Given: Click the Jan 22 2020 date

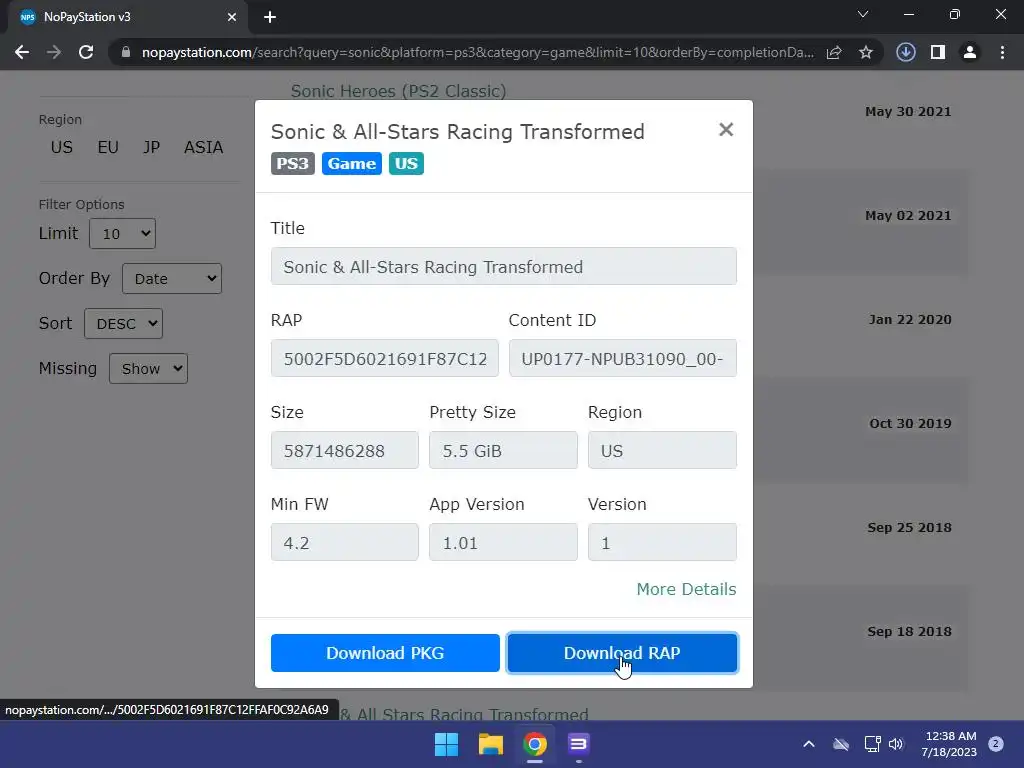Looking at the screenshot, I should (x=910, y=319).
